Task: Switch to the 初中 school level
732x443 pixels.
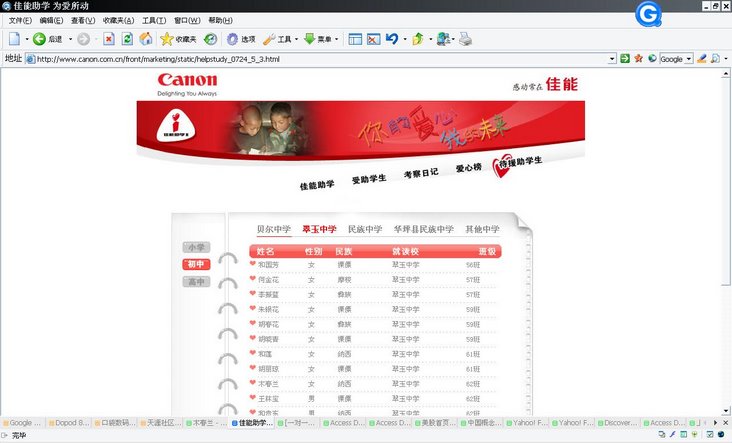Action: pos(196,264)
